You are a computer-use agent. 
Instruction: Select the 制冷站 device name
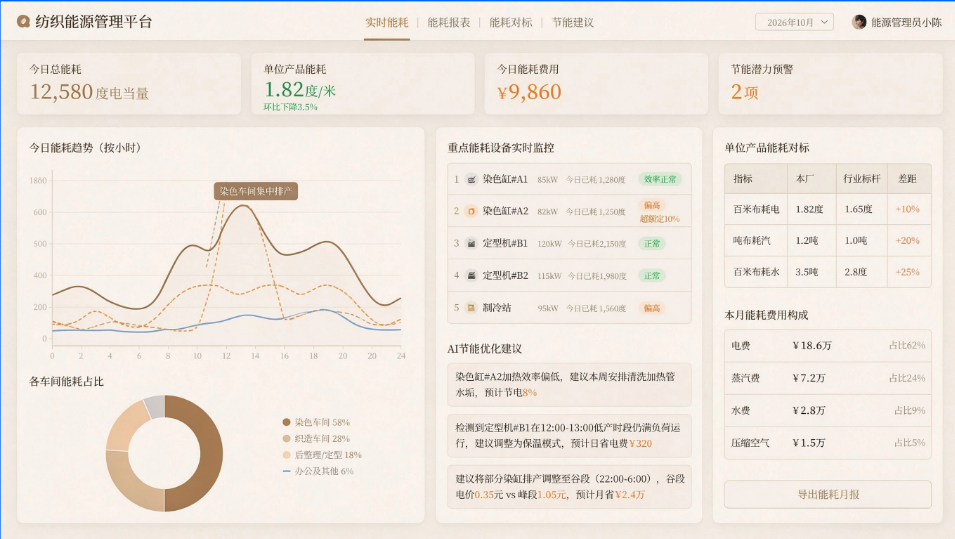[497, 308]
